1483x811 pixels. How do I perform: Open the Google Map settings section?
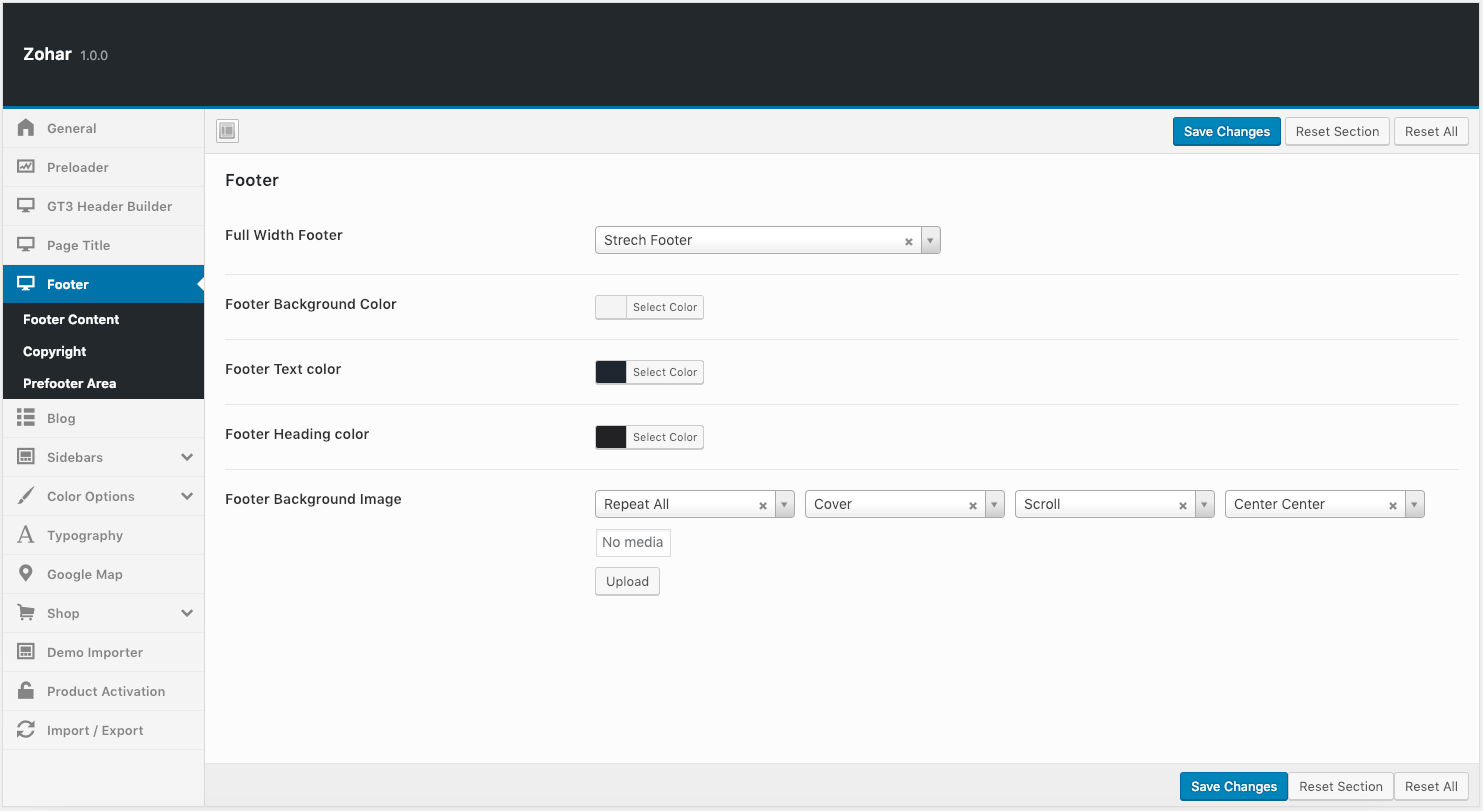103,574
